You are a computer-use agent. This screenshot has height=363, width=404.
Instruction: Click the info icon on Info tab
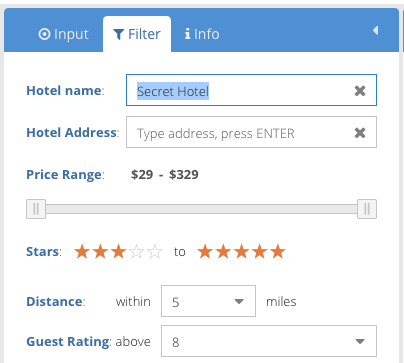coord(188,34)
